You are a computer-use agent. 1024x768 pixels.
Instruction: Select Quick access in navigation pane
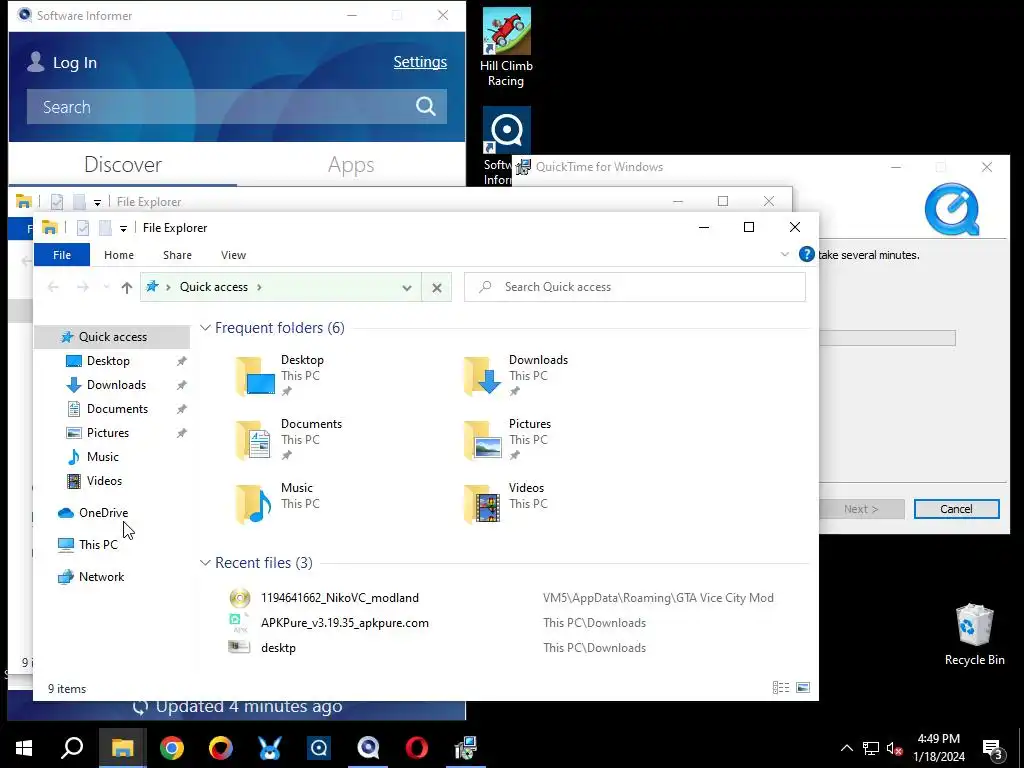click(112, 337)
